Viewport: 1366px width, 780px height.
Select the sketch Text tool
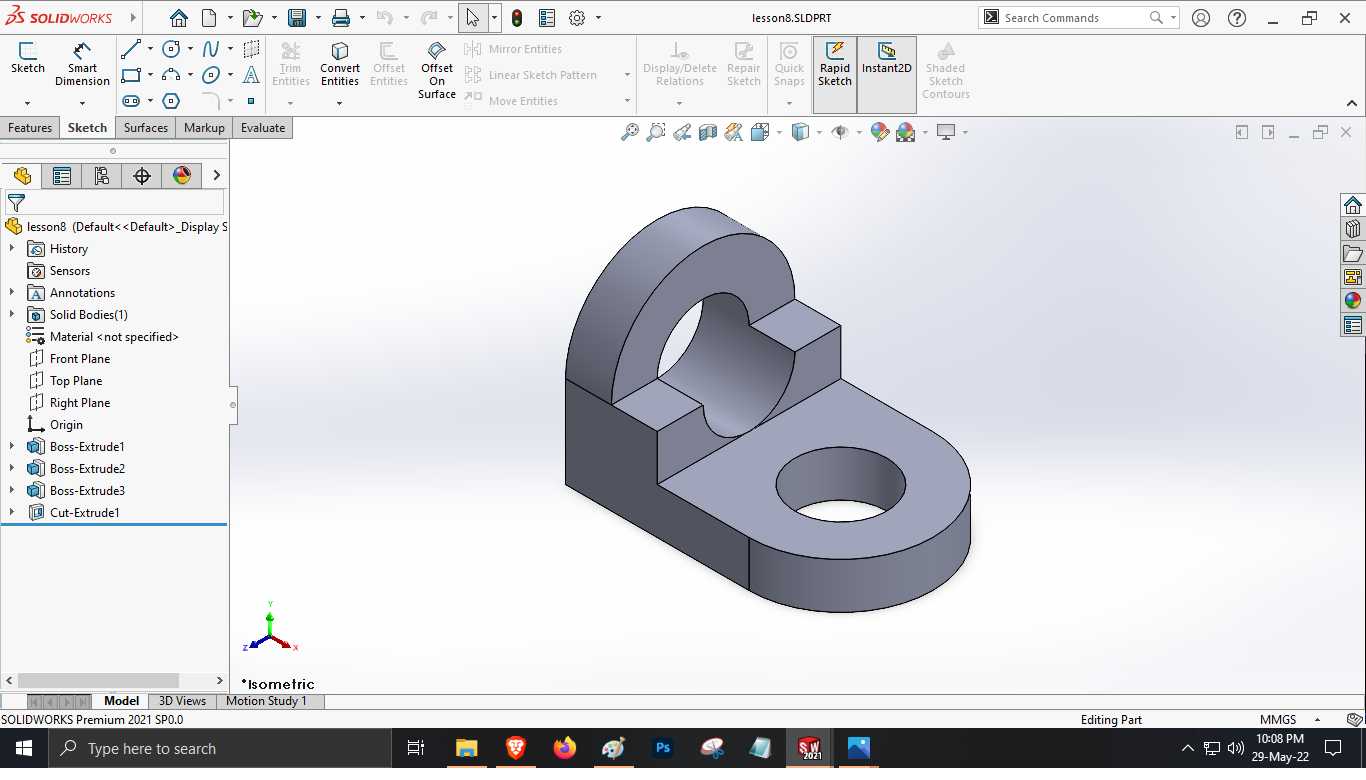pos(251,75)
